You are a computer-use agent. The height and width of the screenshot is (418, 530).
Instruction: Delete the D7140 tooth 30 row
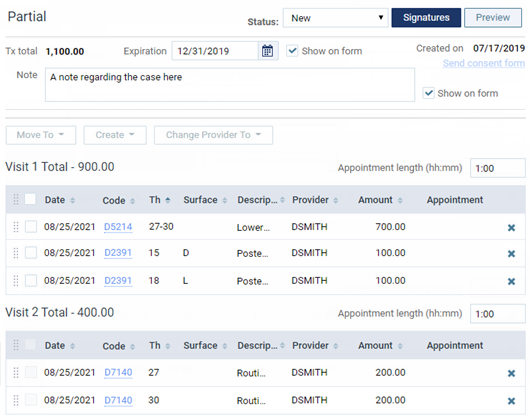pyautogui.click(x=511, y=401)
